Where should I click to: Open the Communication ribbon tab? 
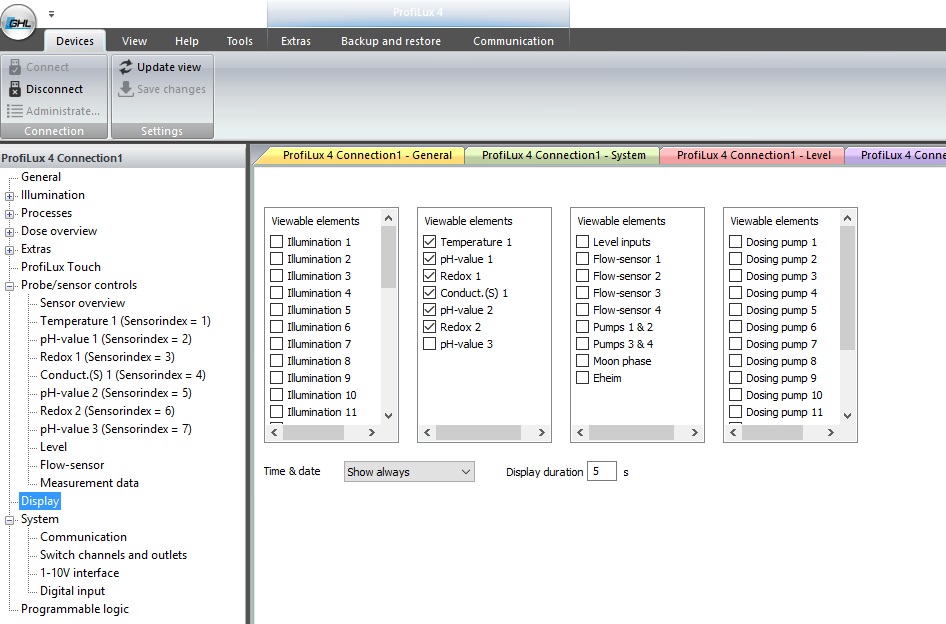click(x=513, y=41)
